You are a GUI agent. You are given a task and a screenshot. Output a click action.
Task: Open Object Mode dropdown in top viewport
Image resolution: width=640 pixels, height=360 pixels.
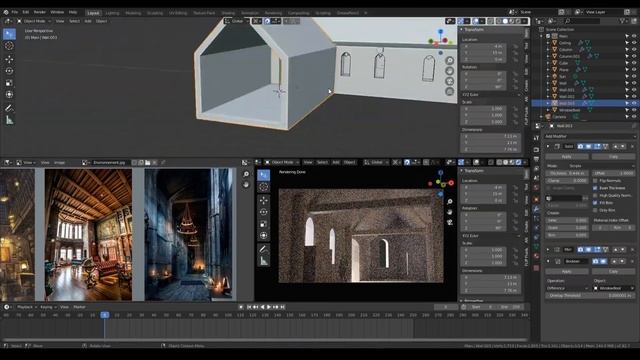tap(34, 21)
